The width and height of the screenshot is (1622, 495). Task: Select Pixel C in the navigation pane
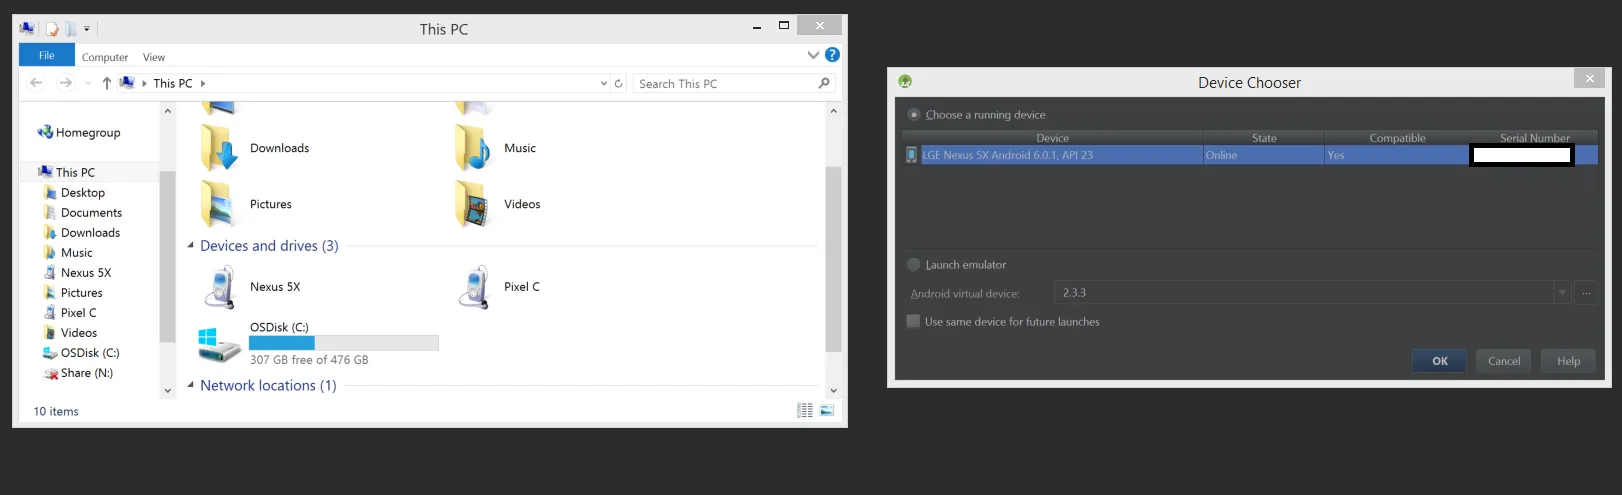70,313
